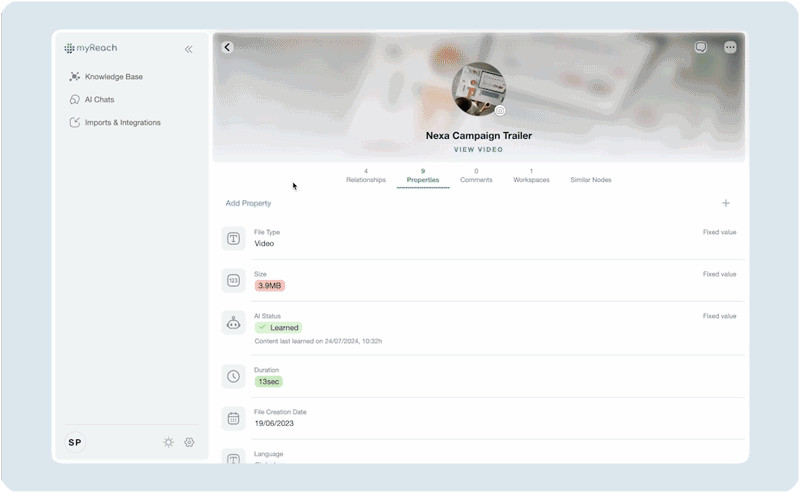The width and height of the screenshot is (800, 492).
Task: Open the Workspaces tab
Action: pos(531,176)
